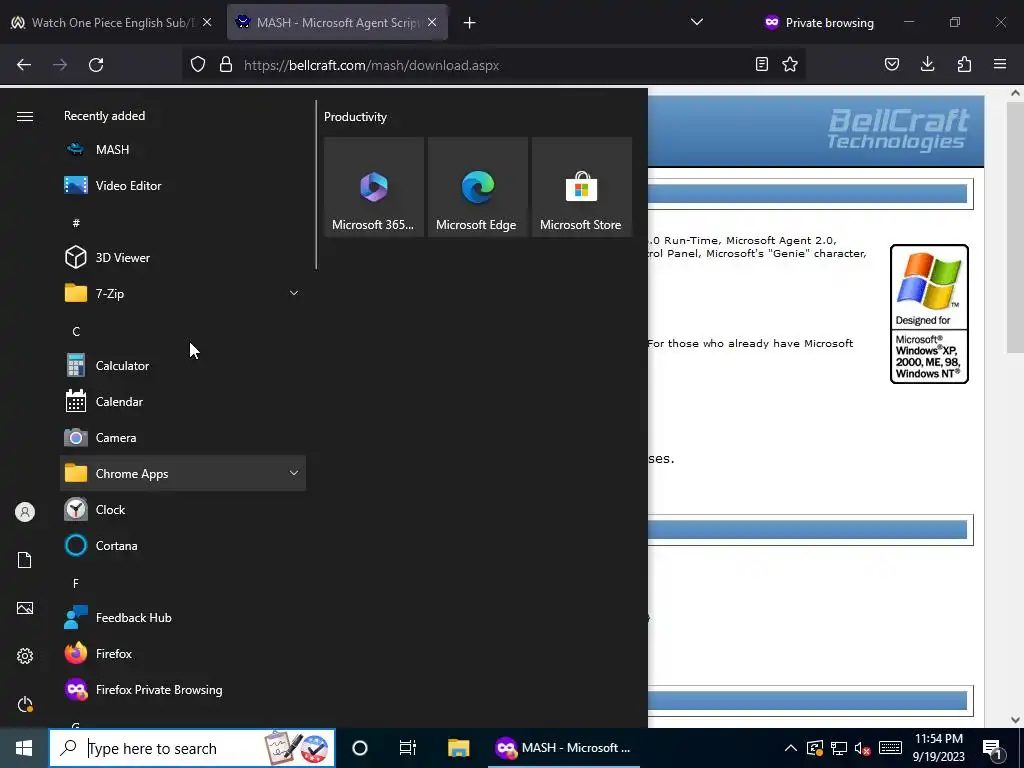The height and width of the screenshot is (768, 1024).
Task: Open a new browser tab
Action: (470, 23)
